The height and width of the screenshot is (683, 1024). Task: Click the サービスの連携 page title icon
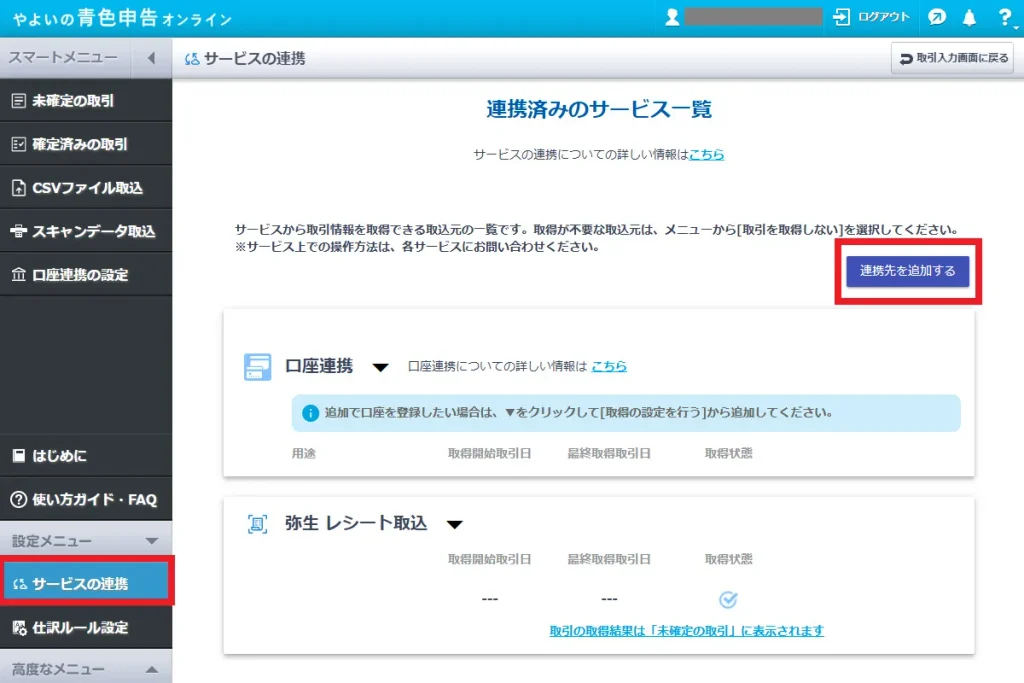192,59
